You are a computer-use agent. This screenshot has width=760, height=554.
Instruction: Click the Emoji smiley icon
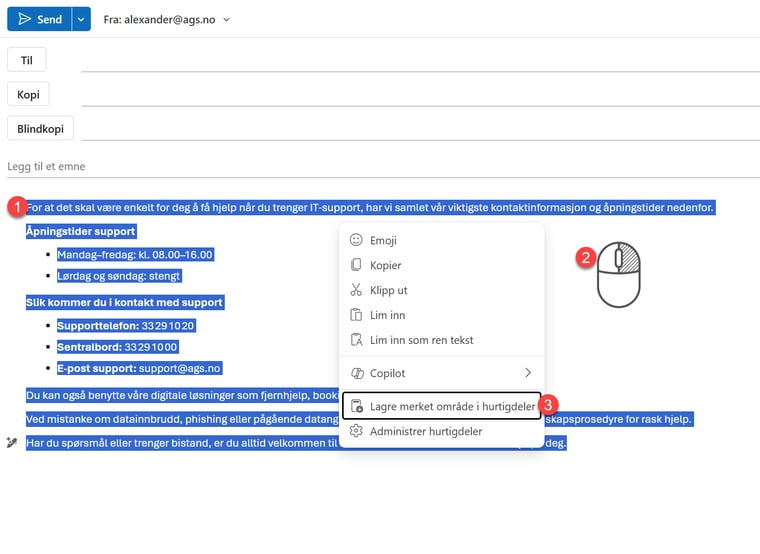coord(356,240)
